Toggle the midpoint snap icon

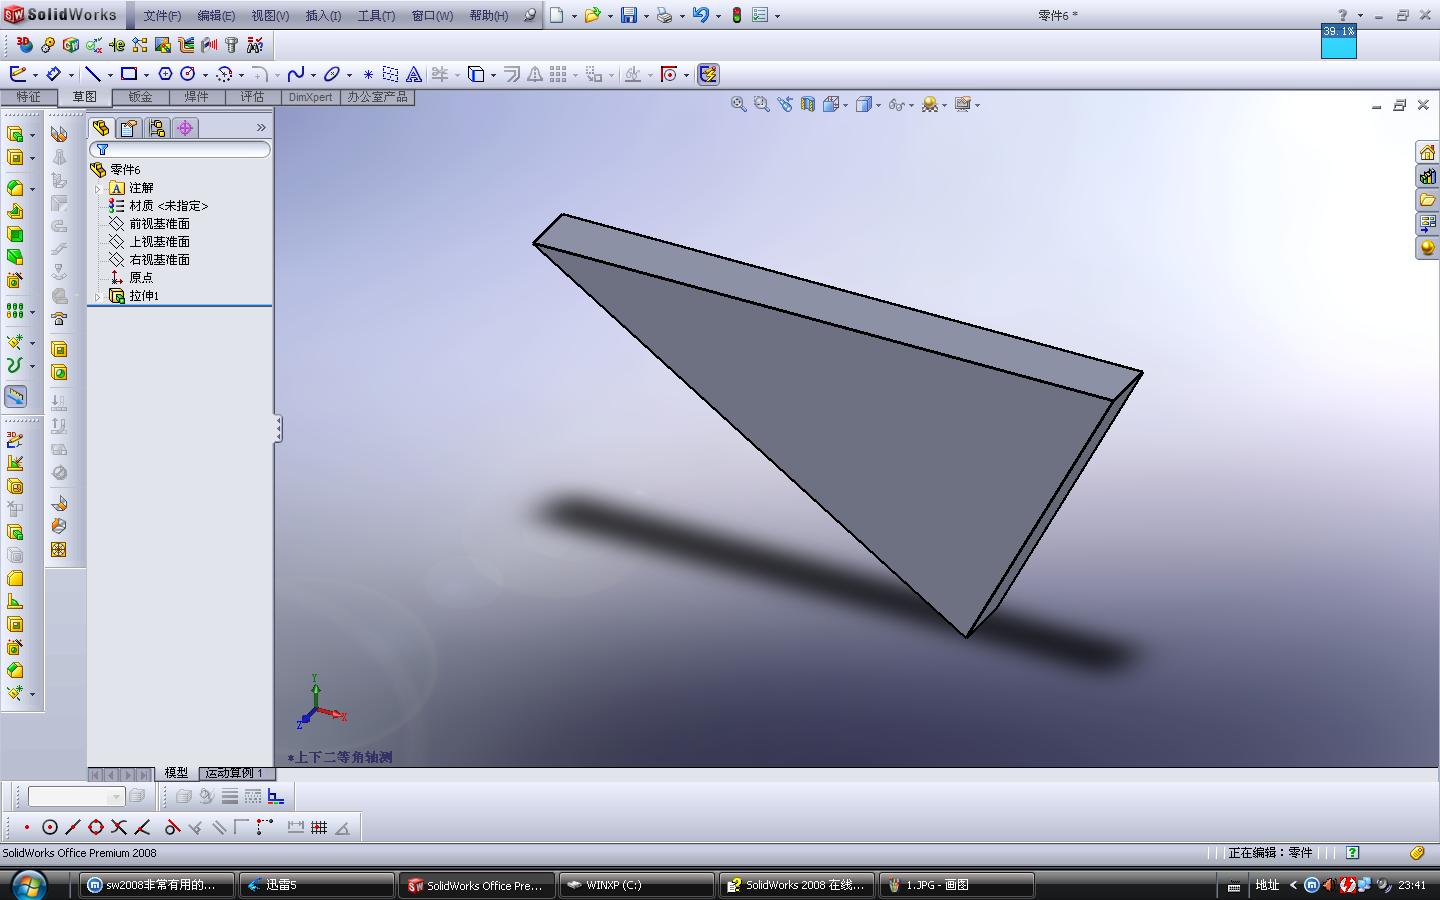(73, 827)
